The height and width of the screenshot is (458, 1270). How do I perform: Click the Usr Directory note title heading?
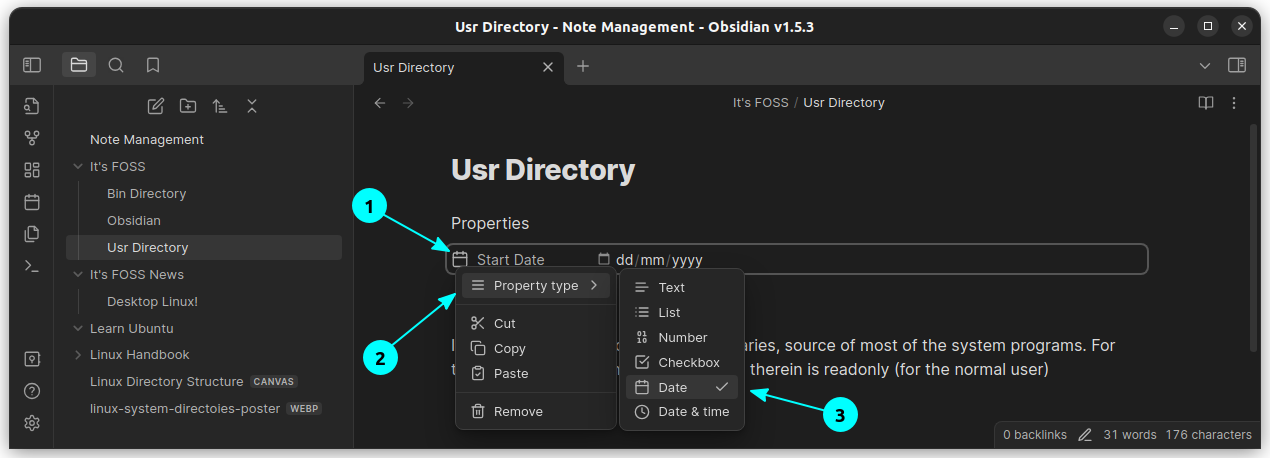click(543, 170)
